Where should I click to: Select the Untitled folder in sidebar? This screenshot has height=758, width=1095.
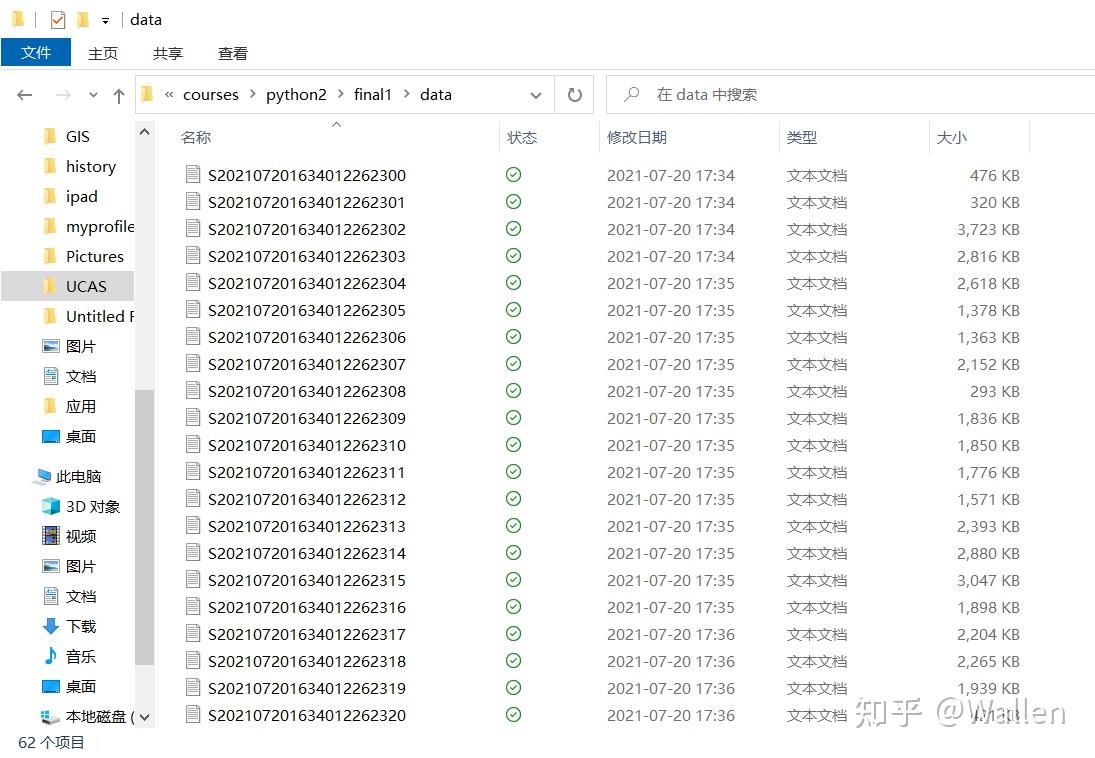pos(99,316)
